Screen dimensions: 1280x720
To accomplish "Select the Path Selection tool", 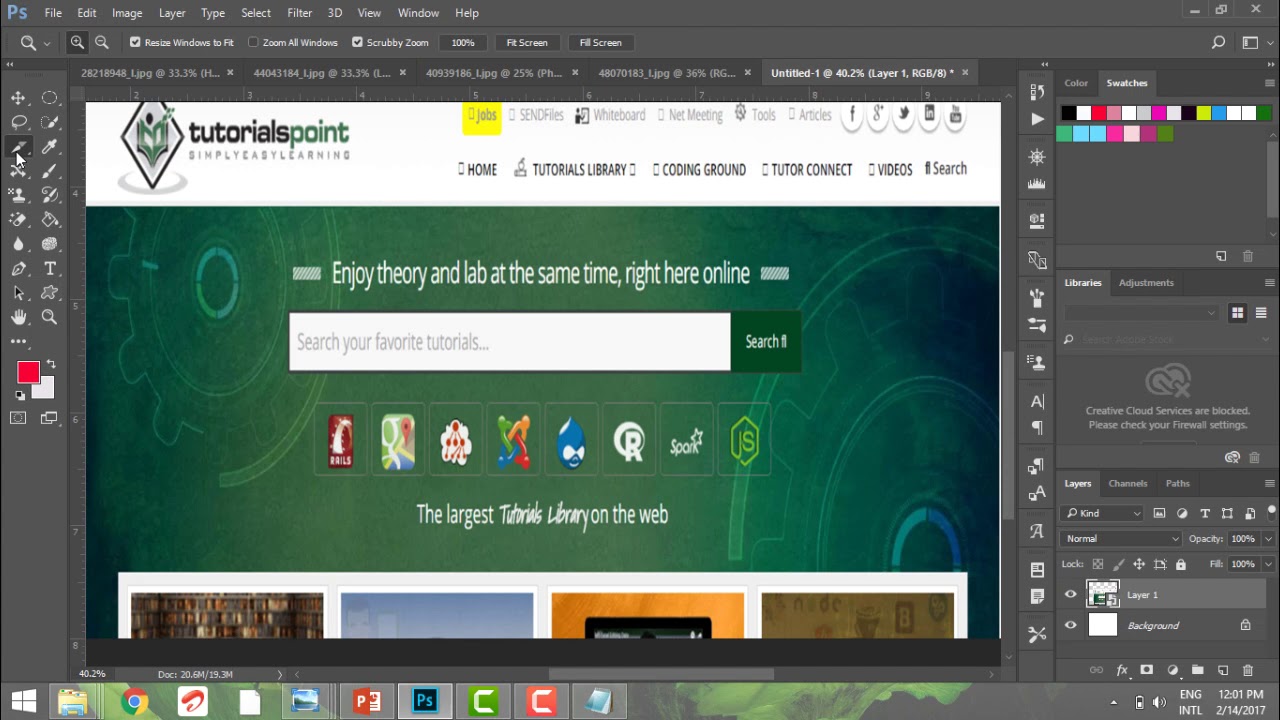I will pyautogui.click(x=18, y=293).
